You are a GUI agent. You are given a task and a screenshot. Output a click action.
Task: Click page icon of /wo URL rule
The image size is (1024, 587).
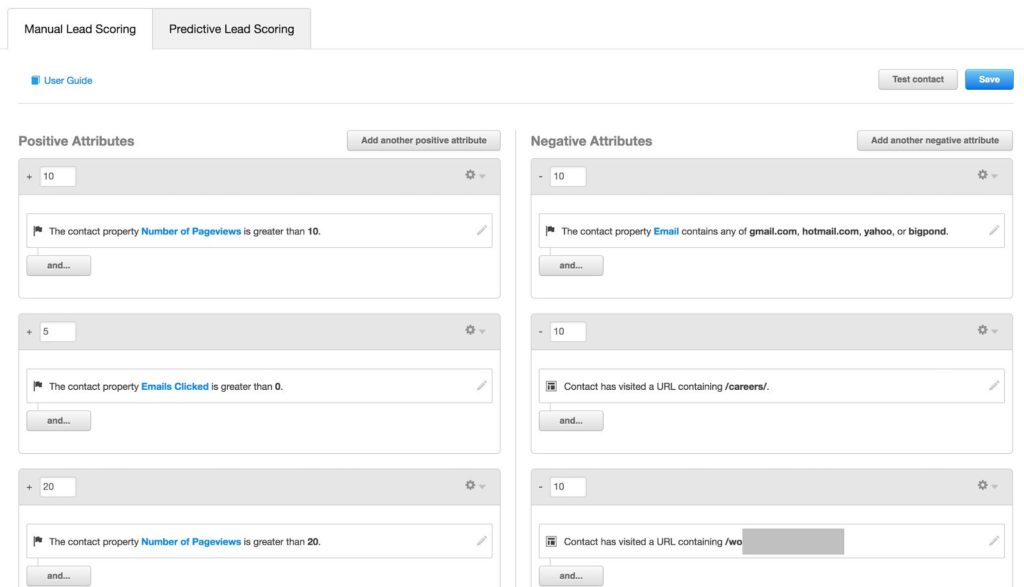(551, 541)
